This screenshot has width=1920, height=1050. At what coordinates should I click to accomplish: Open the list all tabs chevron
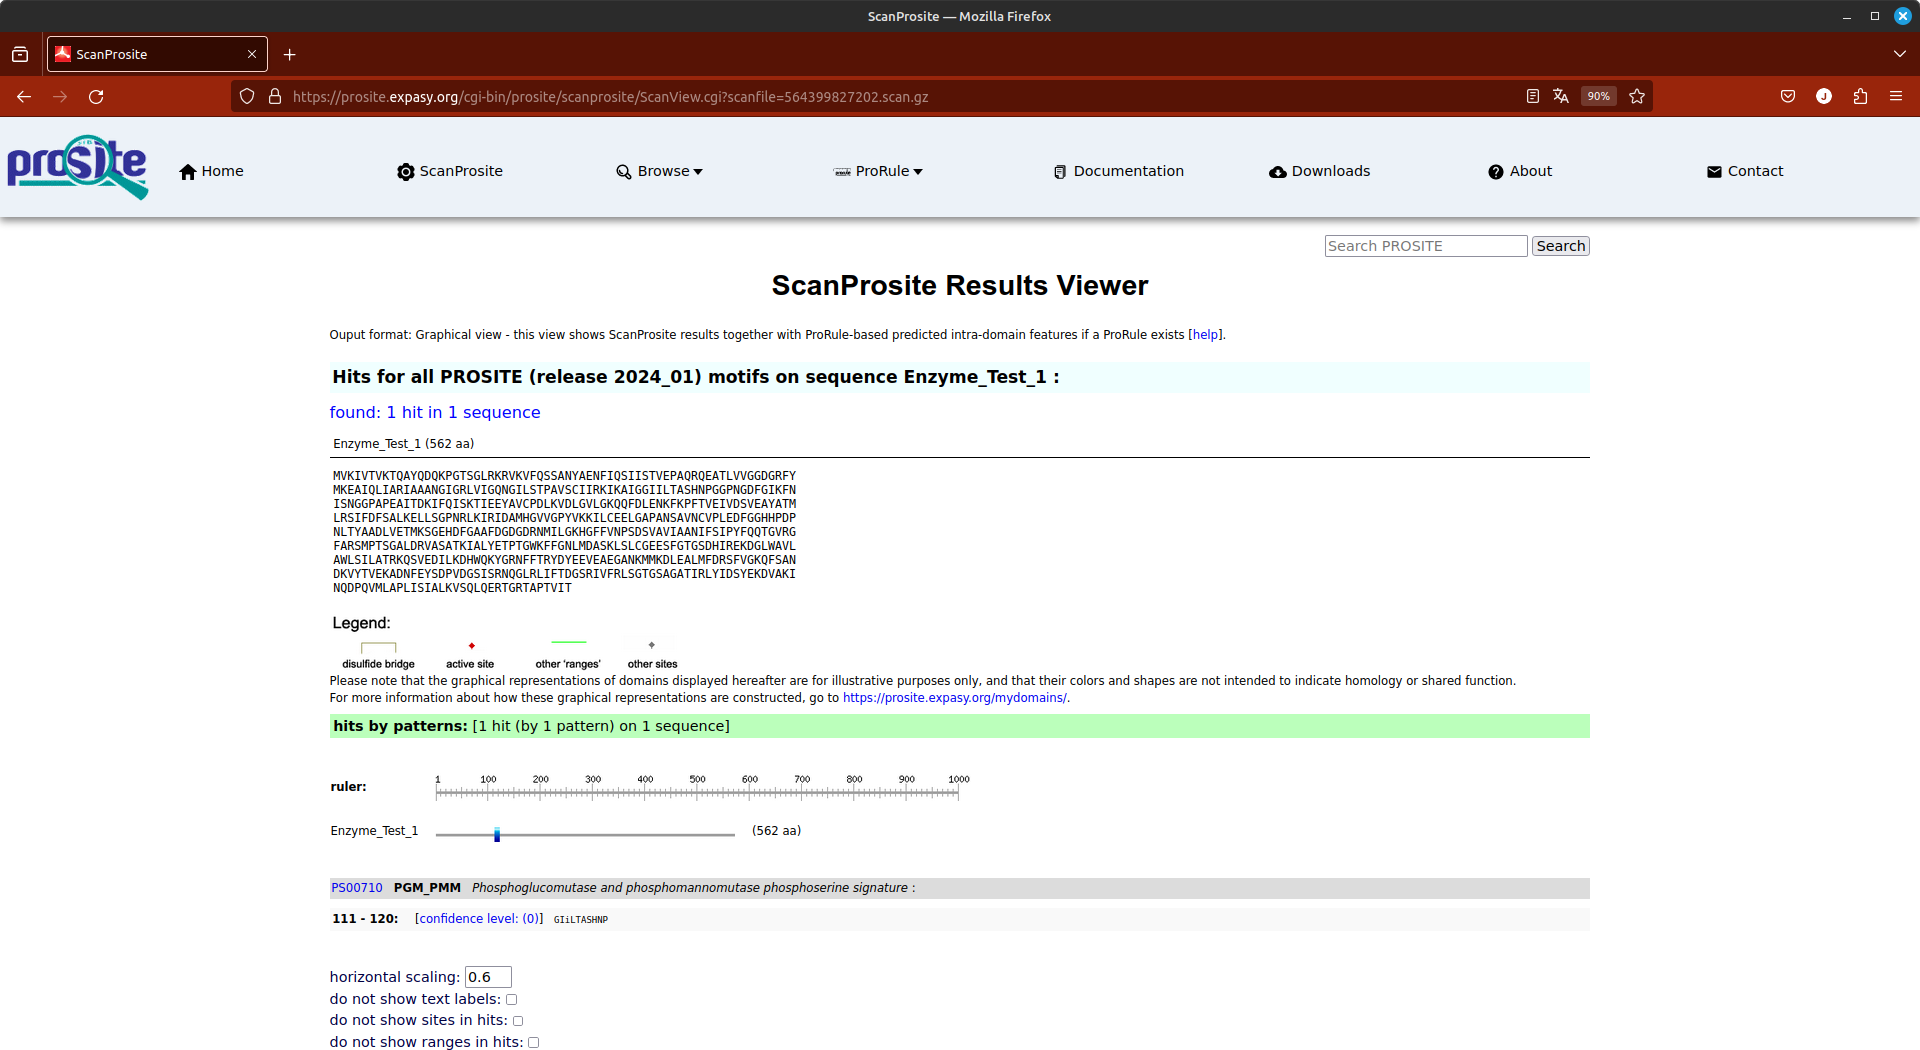(1900, 54)
